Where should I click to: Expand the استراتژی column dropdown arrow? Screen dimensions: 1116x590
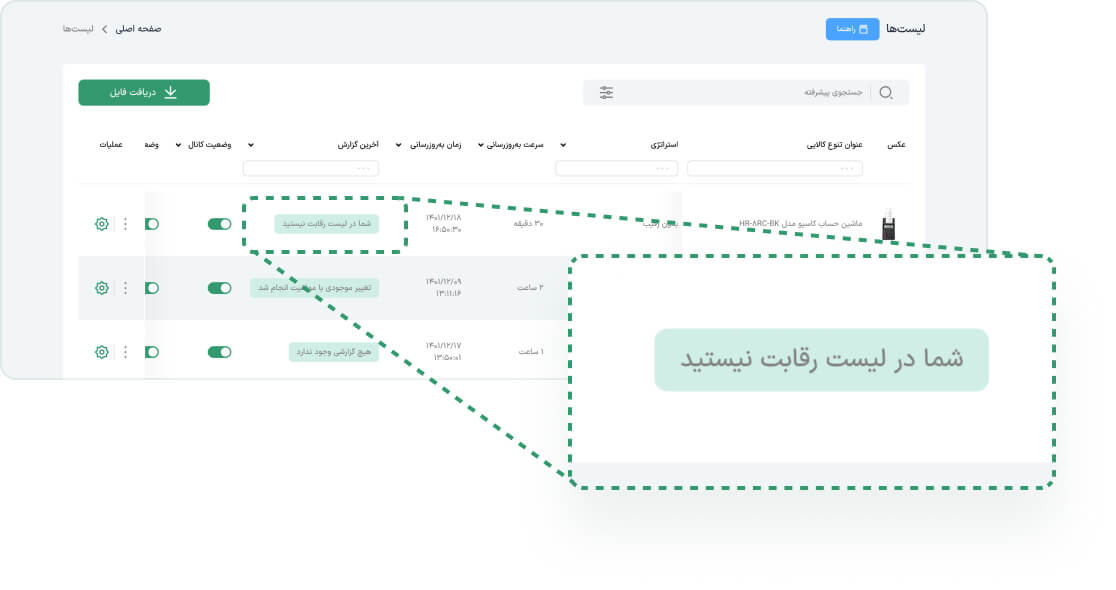563,145
